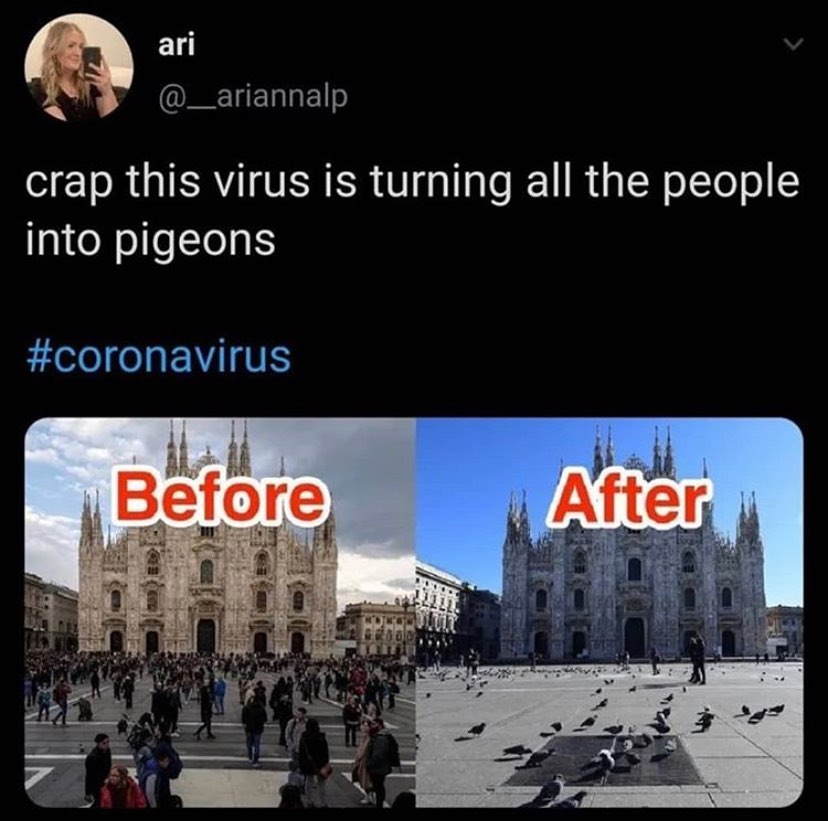Visit the @__ariannalp handle
The height and width of the screenshot is (821, 828).
[x=253, y=97]
